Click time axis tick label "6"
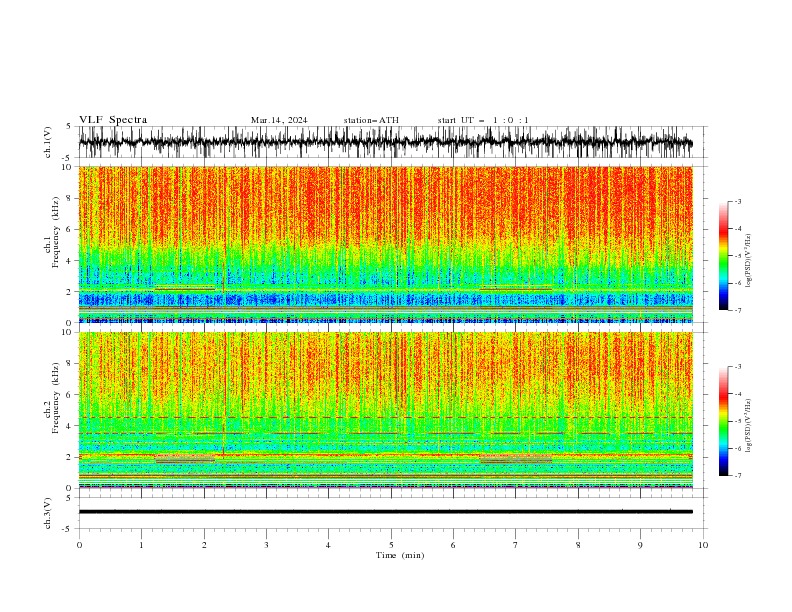 click(453, 545)
